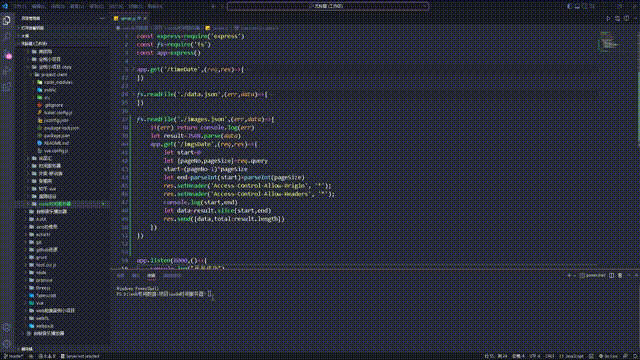
Task: Open the File menu
Action: click(20, 6)
